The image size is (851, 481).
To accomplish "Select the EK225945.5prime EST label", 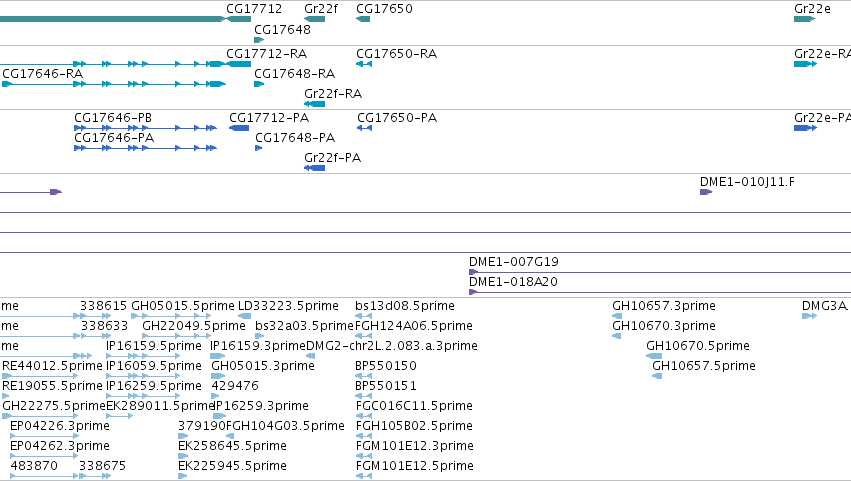I will point(232,466).
